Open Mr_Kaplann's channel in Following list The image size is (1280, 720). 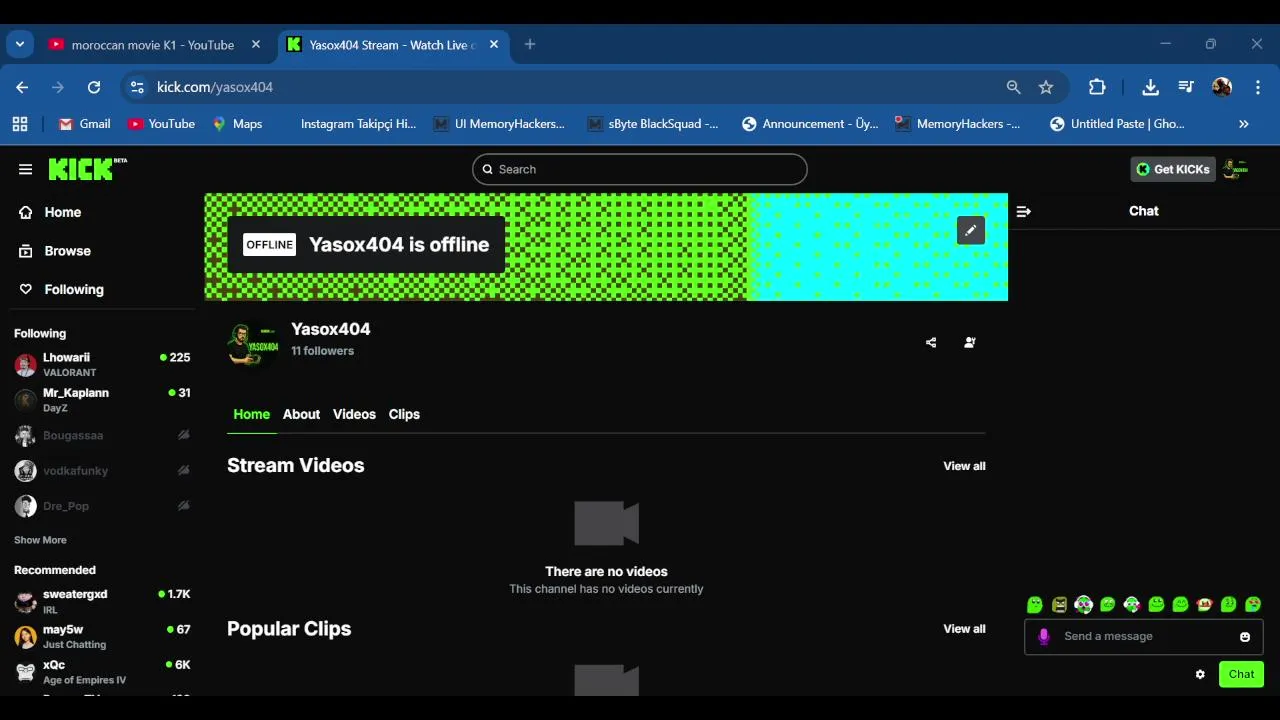102,400
